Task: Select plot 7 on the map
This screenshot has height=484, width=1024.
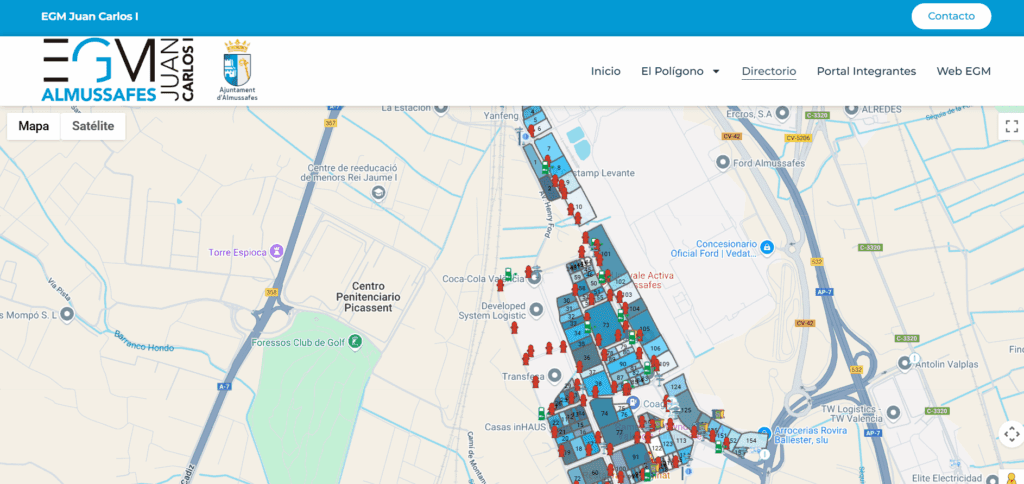Action: coord(550,148)
